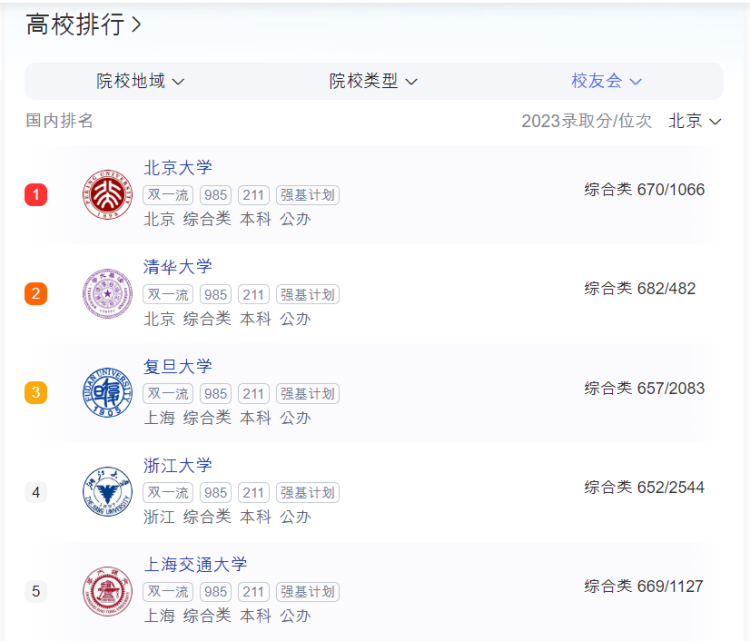
Task: Open the 高校排行 heading link
Action: 84,24
